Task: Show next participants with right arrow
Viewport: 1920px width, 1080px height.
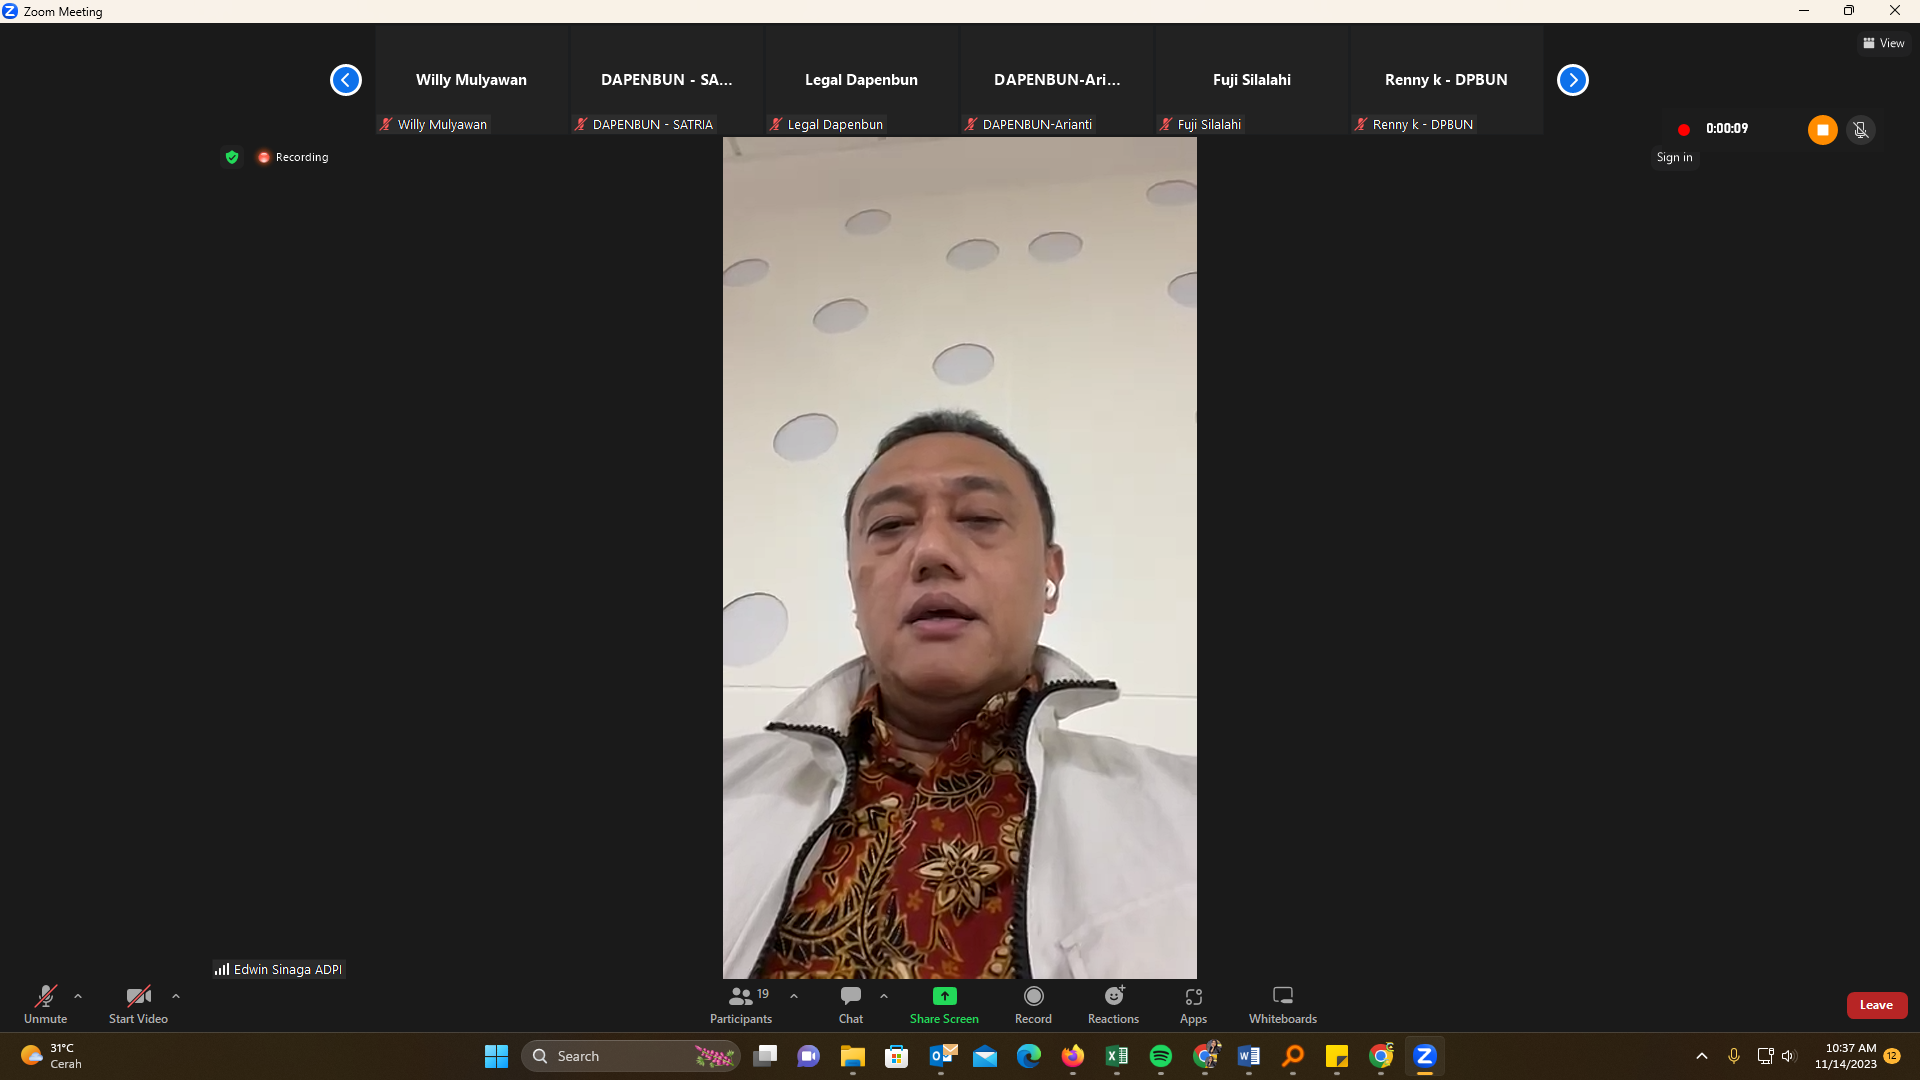Action: pyautogui.click(x=1572, y=80)
